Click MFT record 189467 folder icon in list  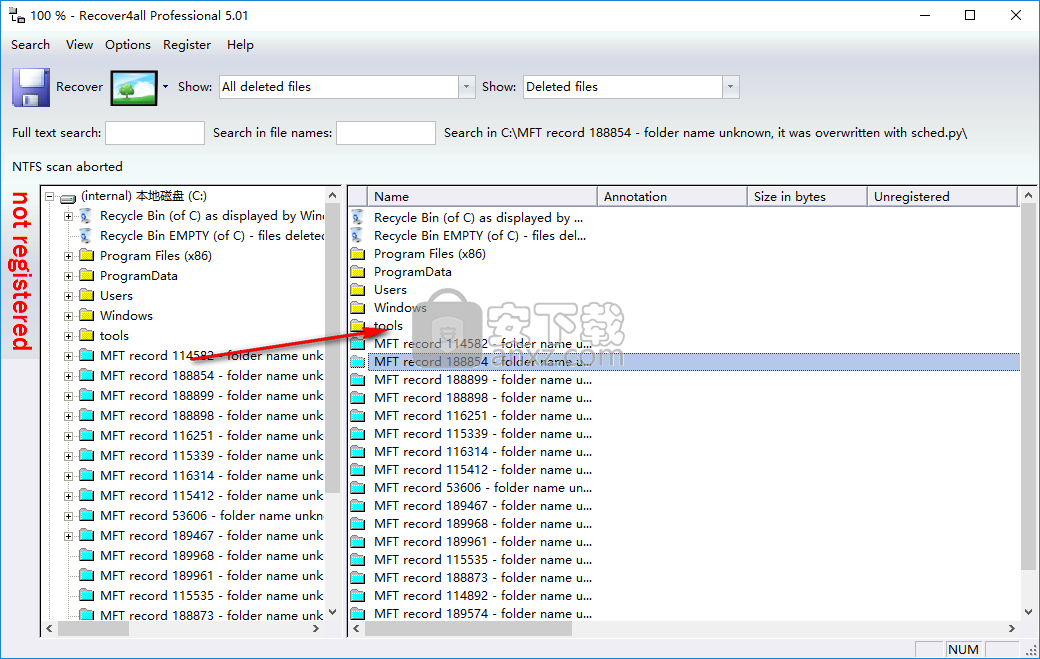pos(358,506)
